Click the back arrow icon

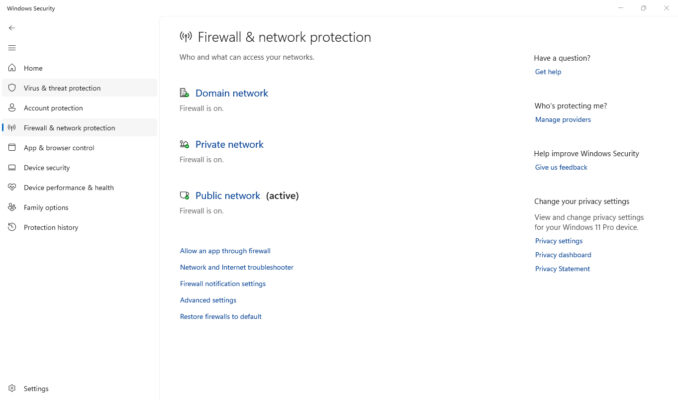tap(12, 28)
